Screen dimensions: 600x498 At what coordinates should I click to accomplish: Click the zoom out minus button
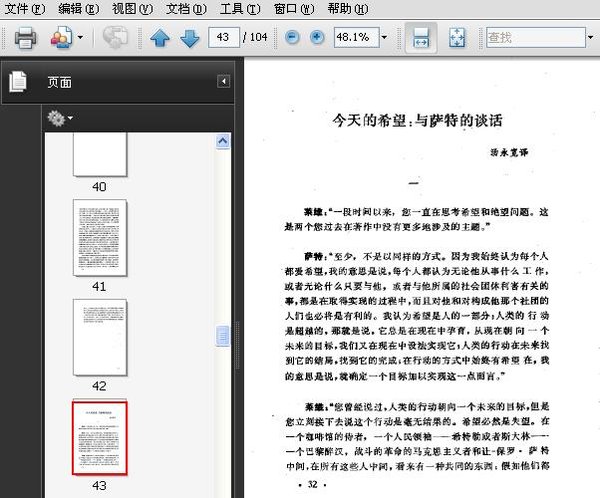[292, 38]
